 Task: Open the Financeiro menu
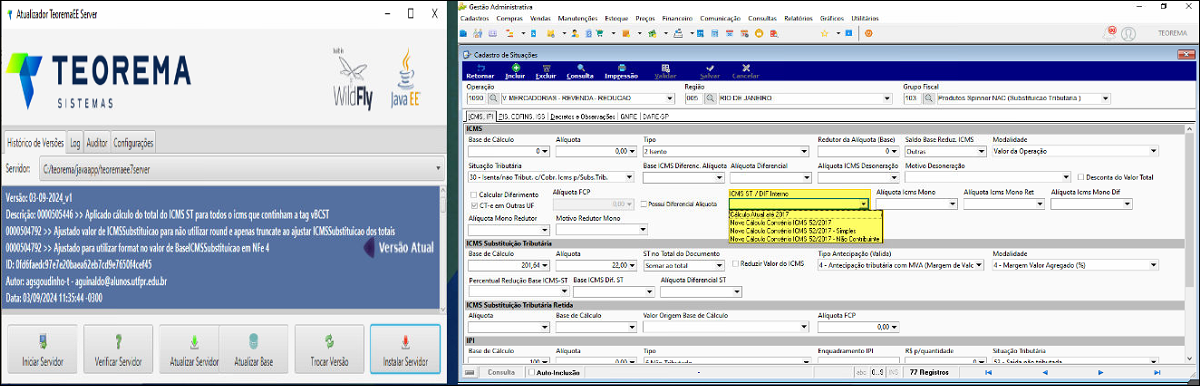[x=677, y=18]
